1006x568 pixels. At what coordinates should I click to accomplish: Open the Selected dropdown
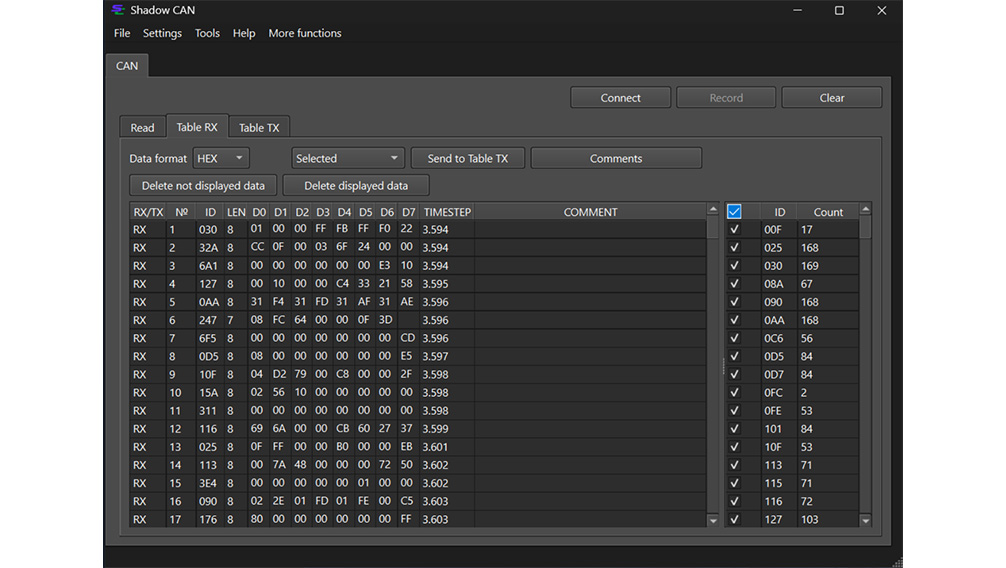pyautogui.click(x=347, y=158)
